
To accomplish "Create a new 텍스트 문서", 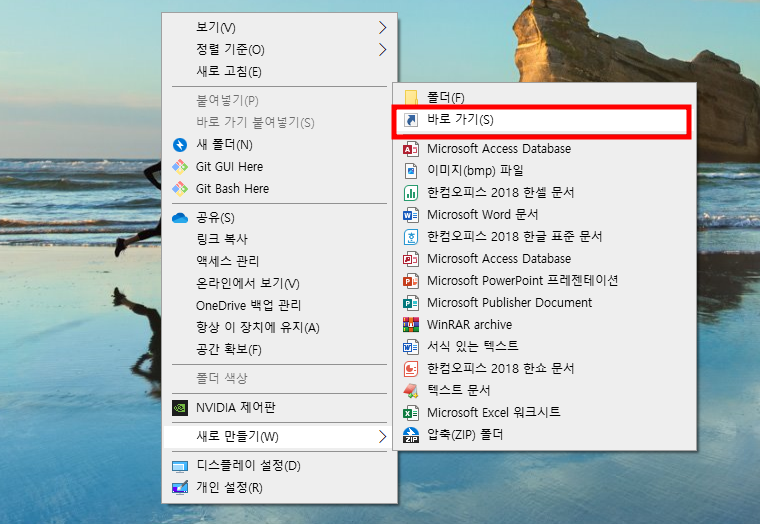I will pyautogui.click(x=544, y=390).
